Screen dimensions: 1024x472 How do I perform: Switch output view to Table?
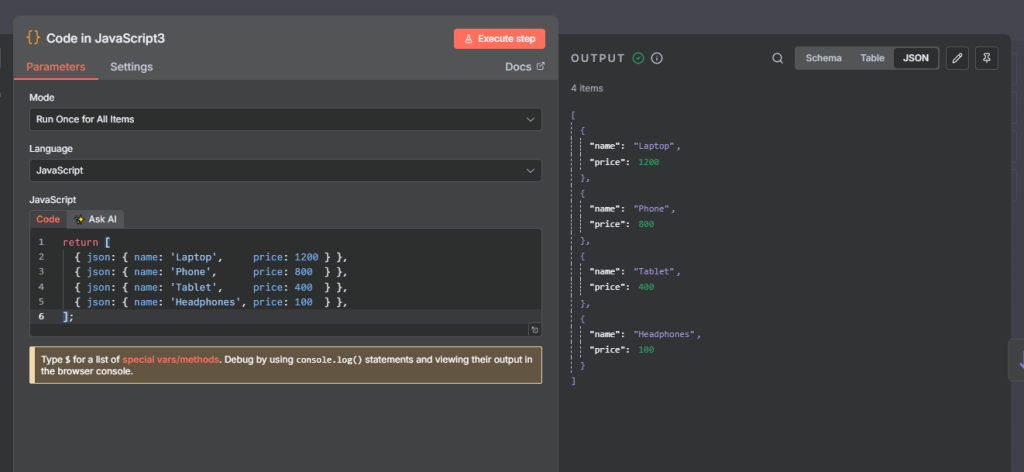point(872,58)
